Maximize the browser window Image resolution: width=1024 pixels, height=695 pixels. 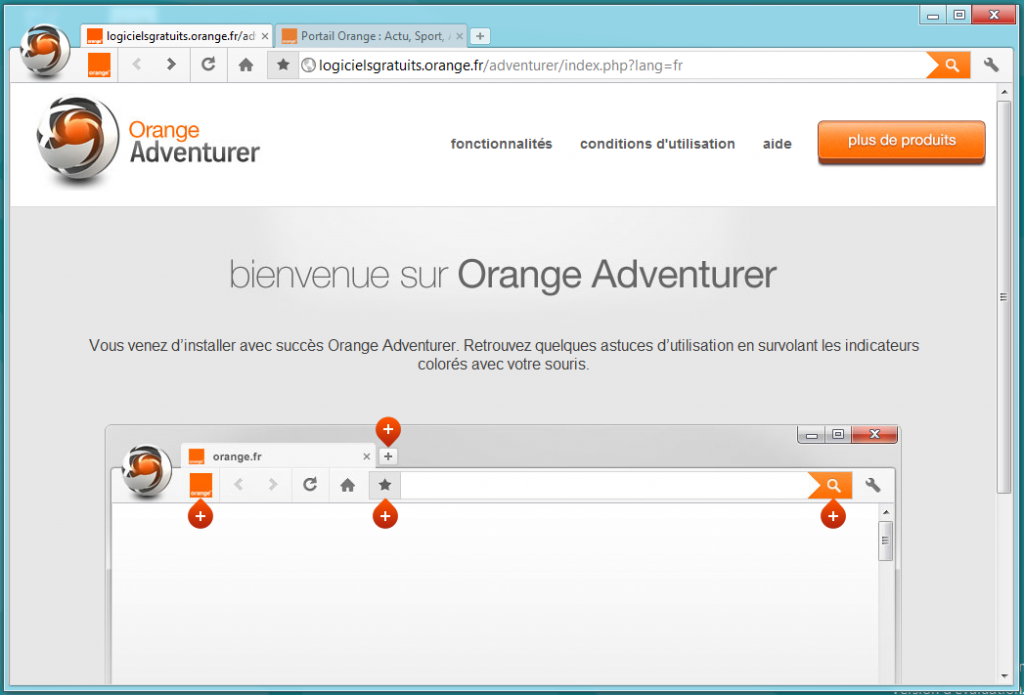coord(959,15)
